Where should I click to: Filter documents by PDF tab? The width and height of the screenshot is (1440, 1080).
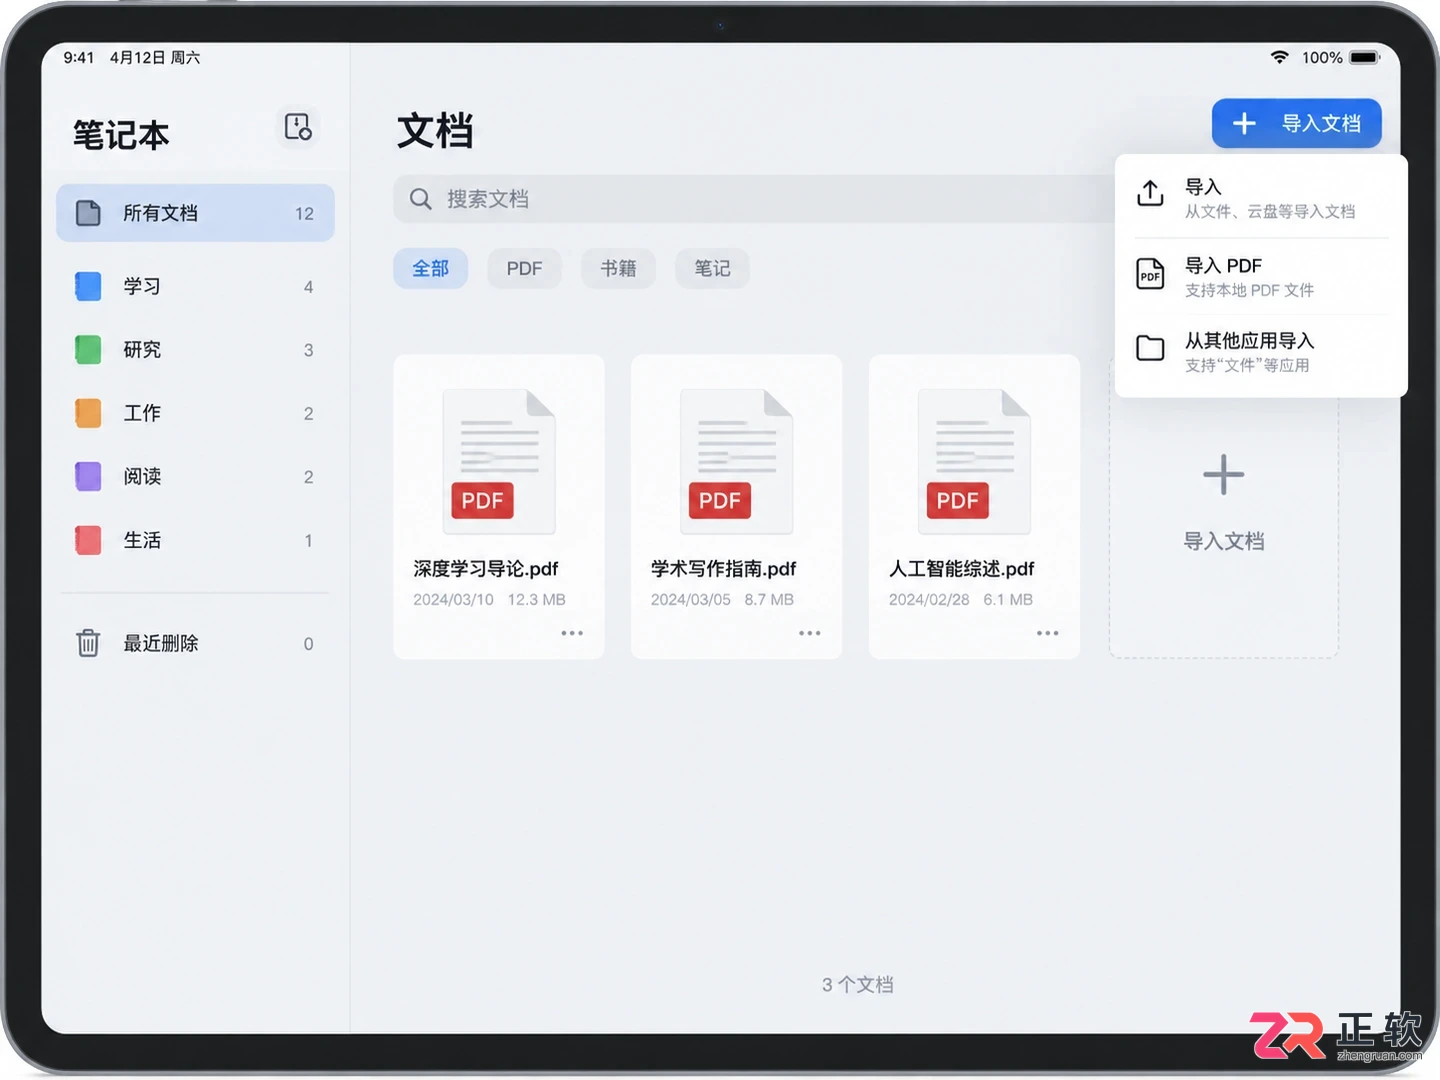click(x=524, y=269)
